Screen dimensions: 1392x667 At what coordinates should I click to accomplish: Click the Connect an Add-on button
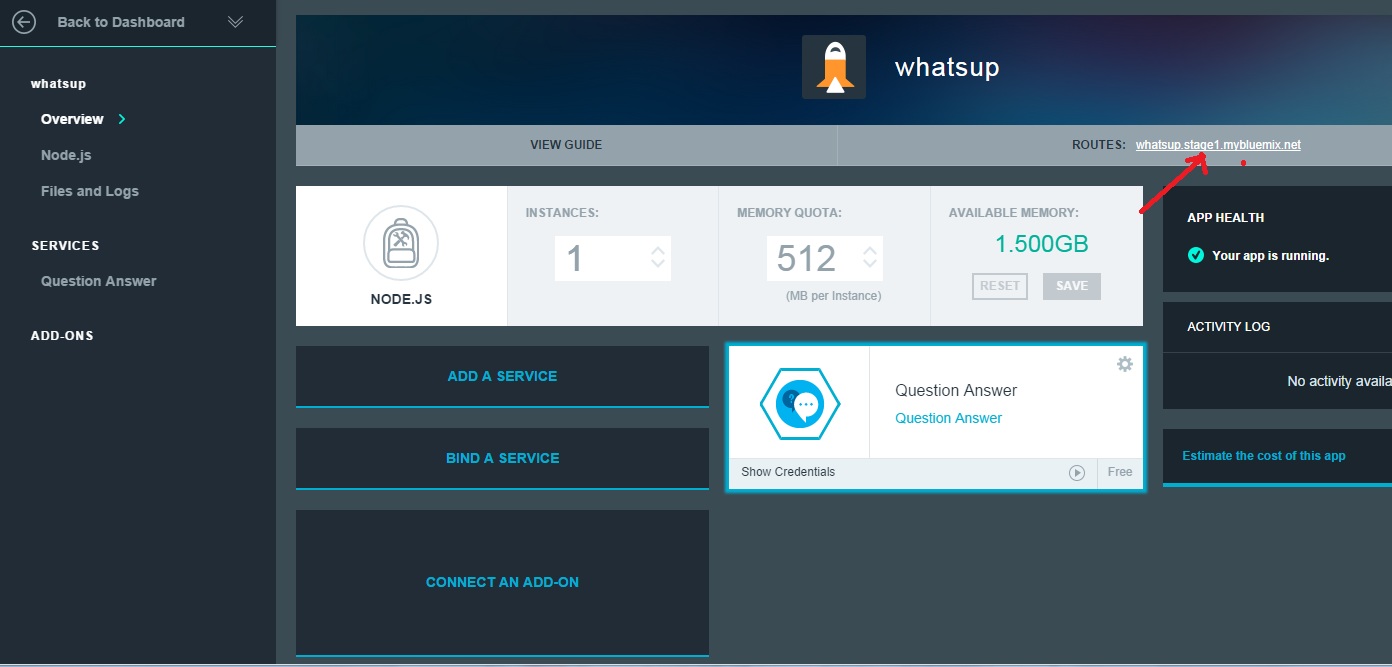[502, 582]
